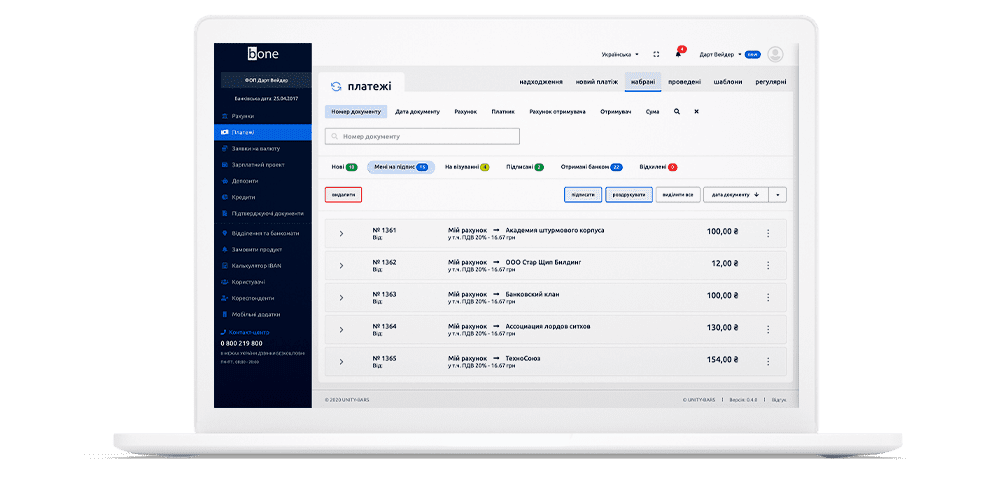The width and height of the screenshot is (1000, 500).
Task: Click the Номер документу search field
Action: pyautogui.click(x=423, y=136)
